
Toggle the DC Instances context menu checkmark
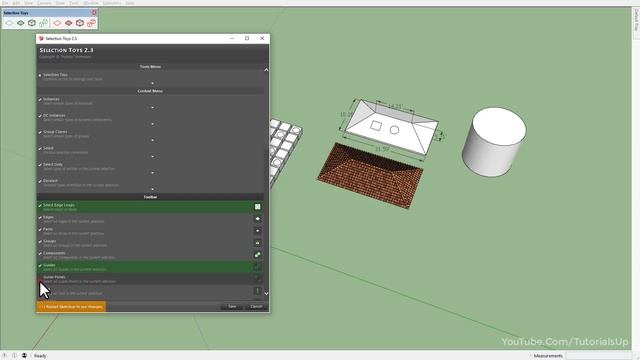pos(40,116)
